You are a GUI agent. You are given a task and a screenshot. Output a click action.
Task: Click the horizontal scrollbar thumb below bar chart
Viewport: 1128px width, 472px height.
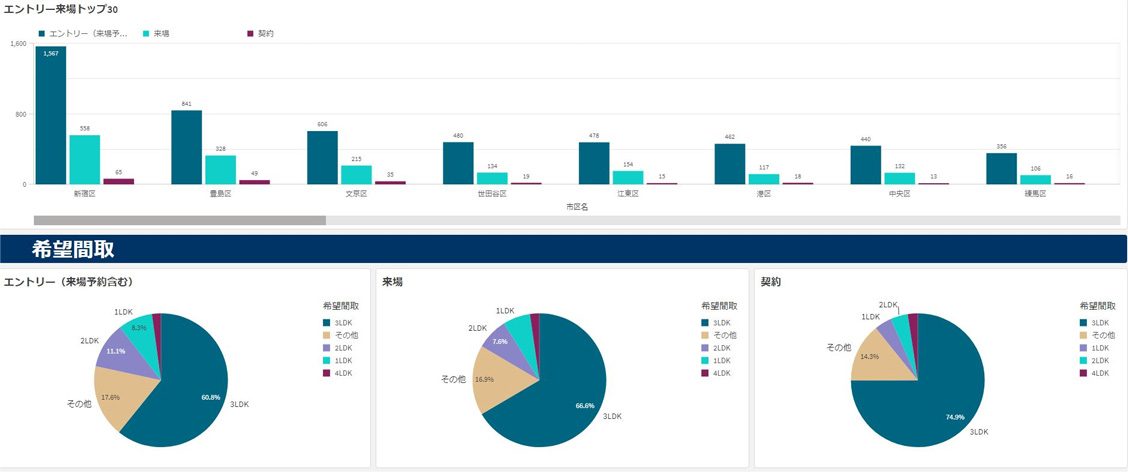pyautogui.click(x=180, y=220)
